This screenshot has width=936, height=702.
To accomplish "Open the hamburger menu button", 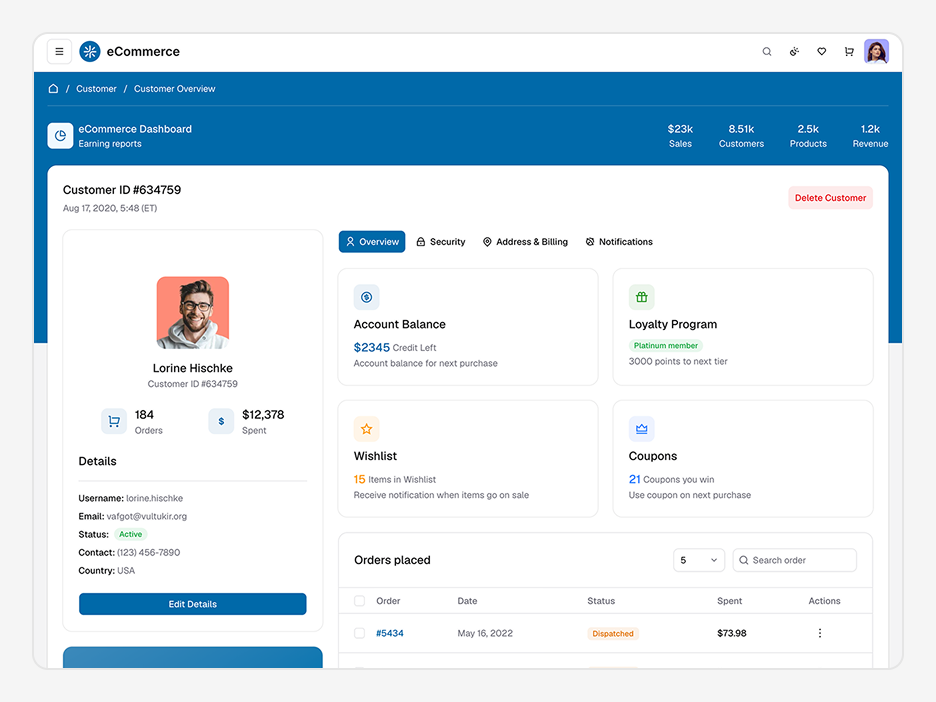I will tap(59, 51).
